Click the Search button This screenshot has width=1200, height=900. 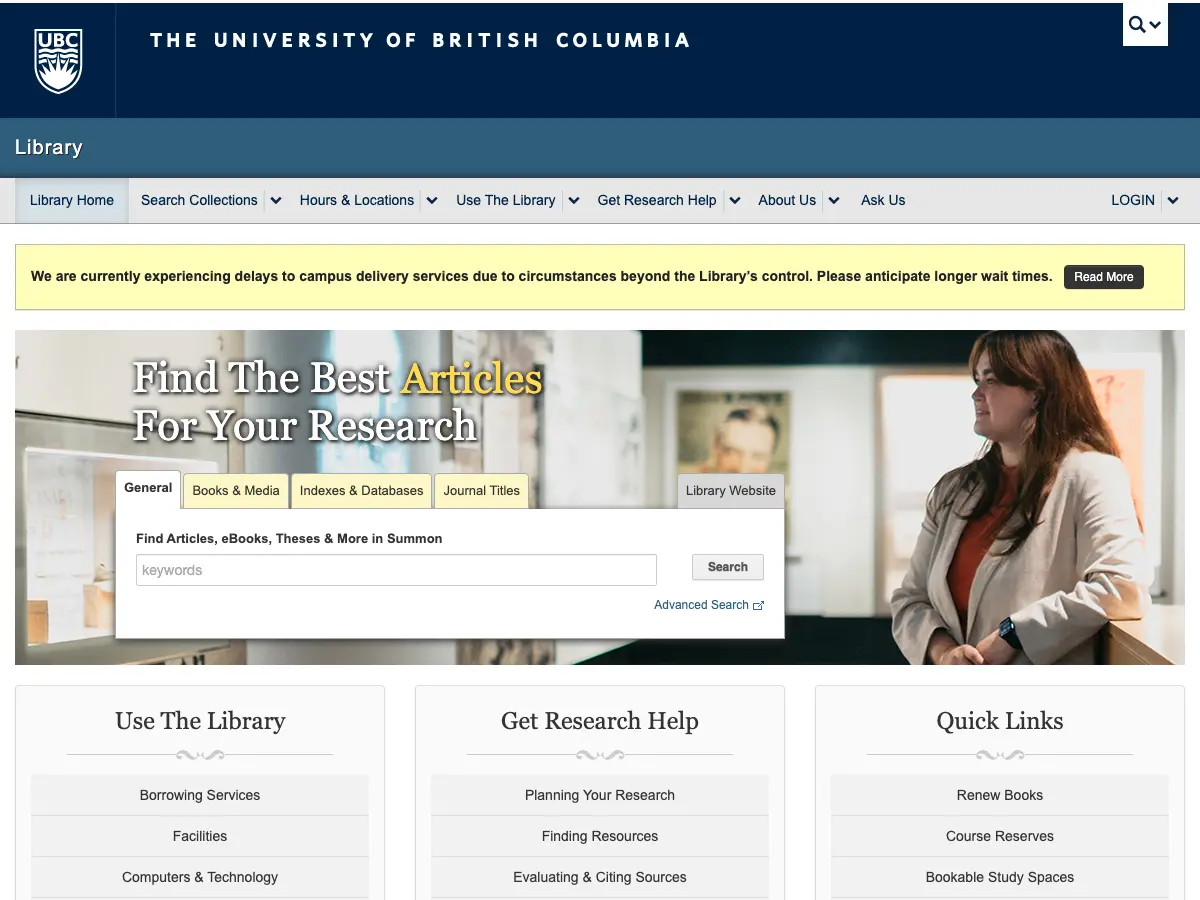pos(728,567)
